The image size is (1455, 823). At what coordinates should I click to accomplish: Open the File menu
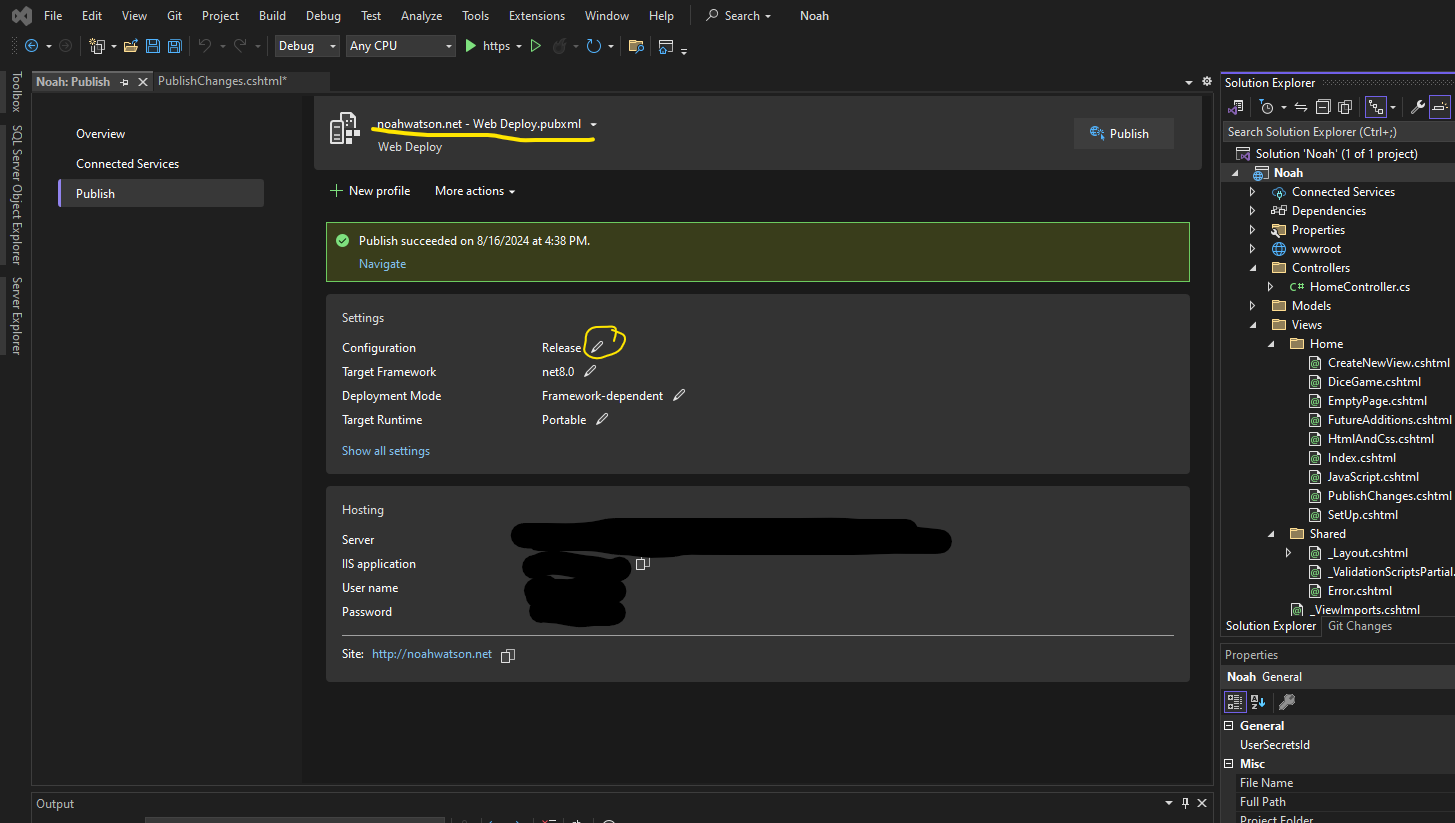(53, 16)
